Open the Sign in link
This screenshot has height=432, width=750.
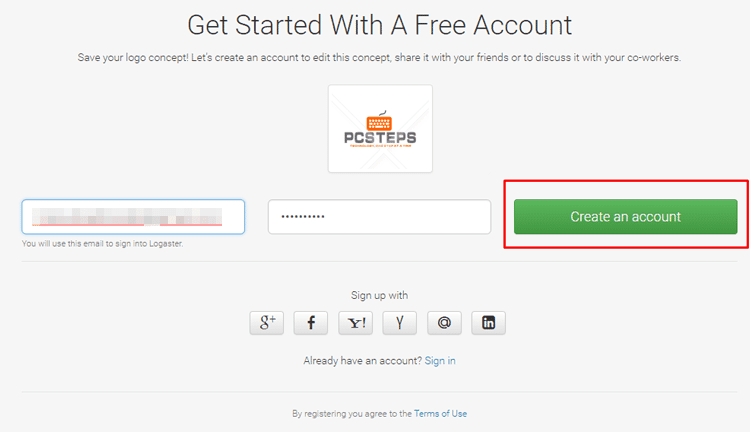[x=440, y=361]
